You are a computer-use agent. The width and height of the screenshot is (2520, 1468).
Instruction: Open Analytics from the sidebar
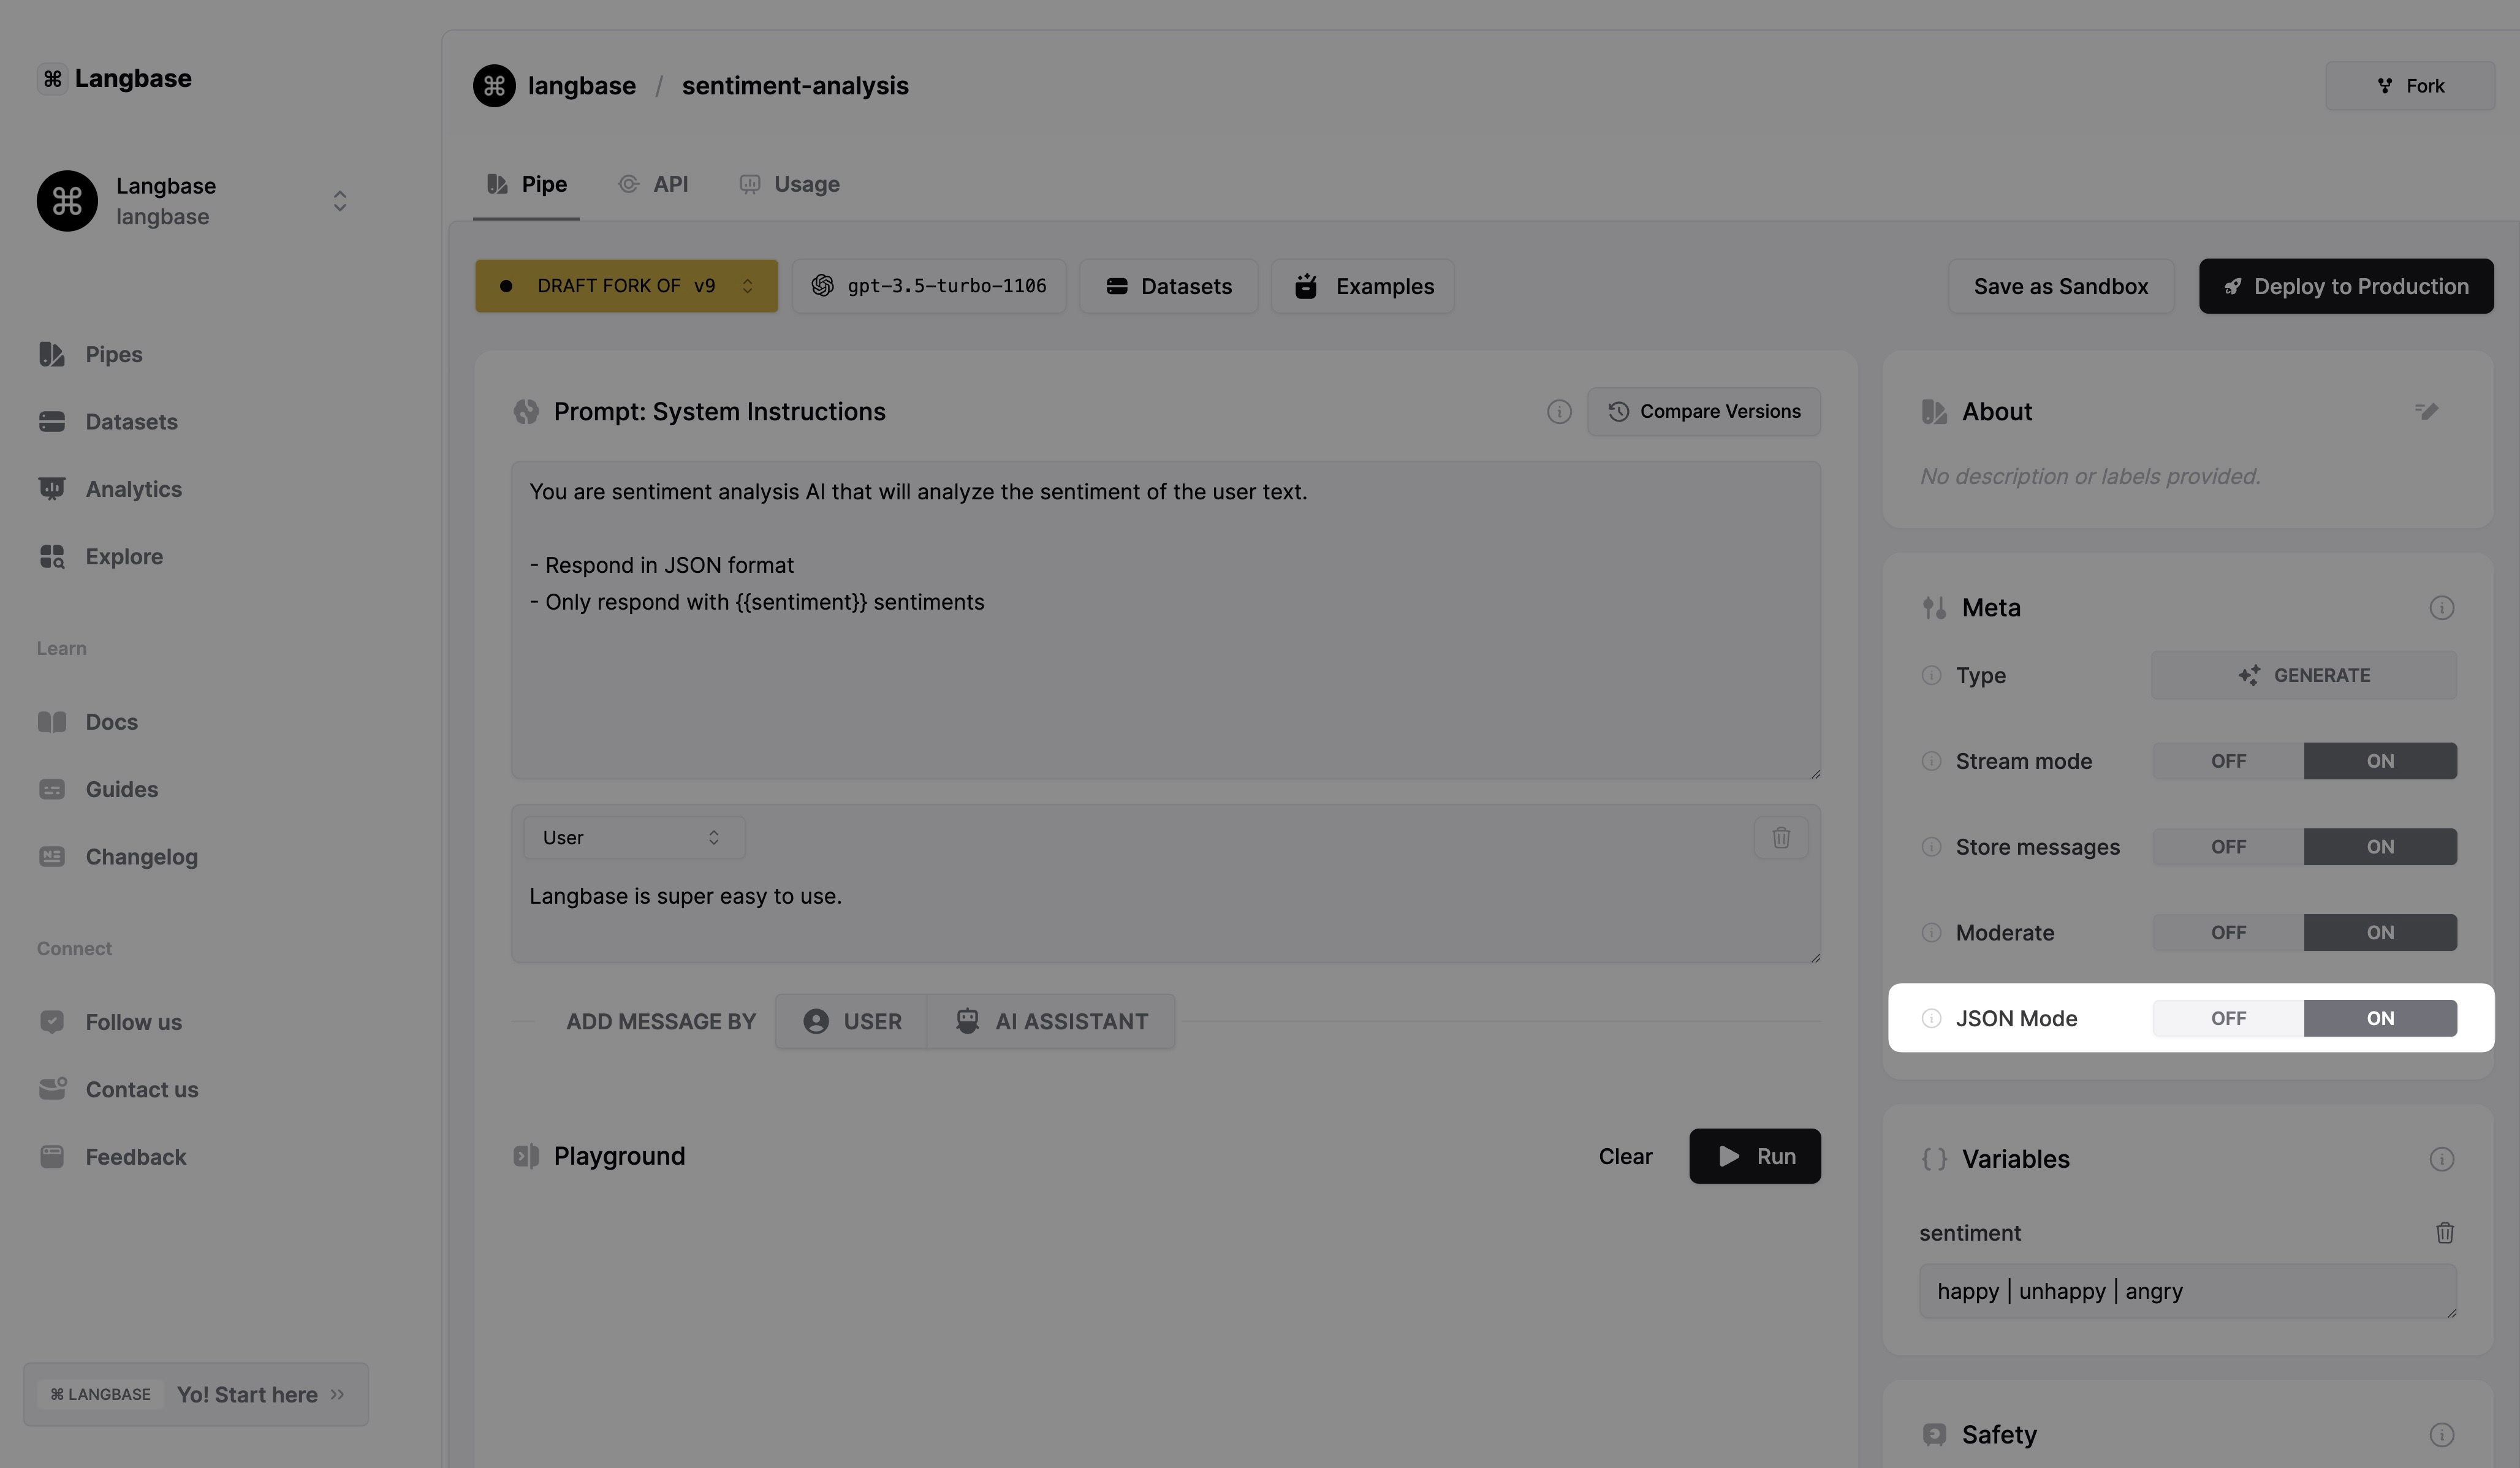(x=133, y=489)
